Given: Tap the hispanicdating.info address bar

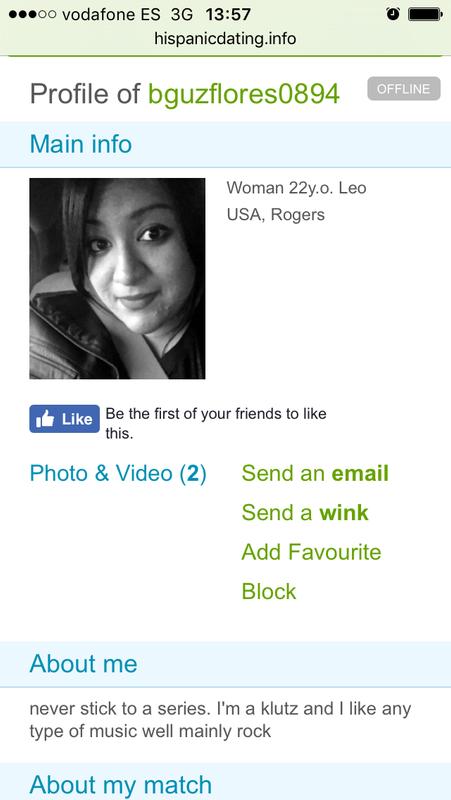Looking at the screenshot, I should pos(225,39).
